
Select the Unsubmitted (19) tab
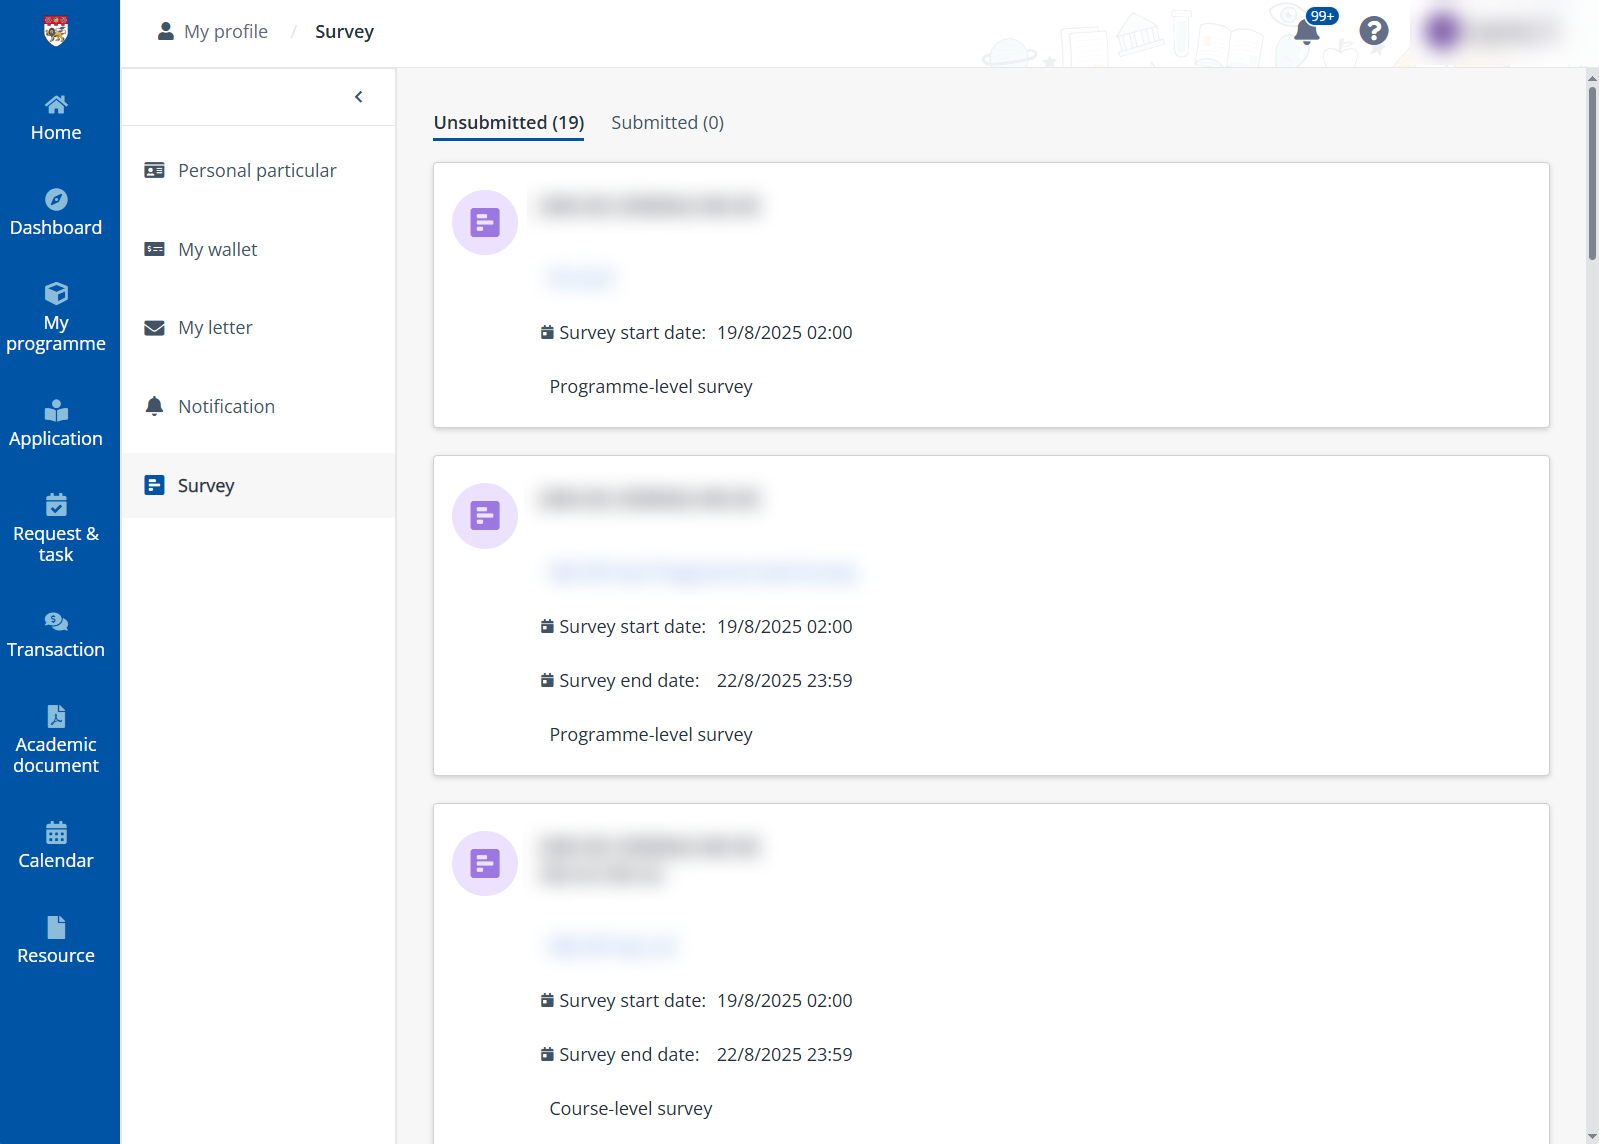(x=508, y=123)
